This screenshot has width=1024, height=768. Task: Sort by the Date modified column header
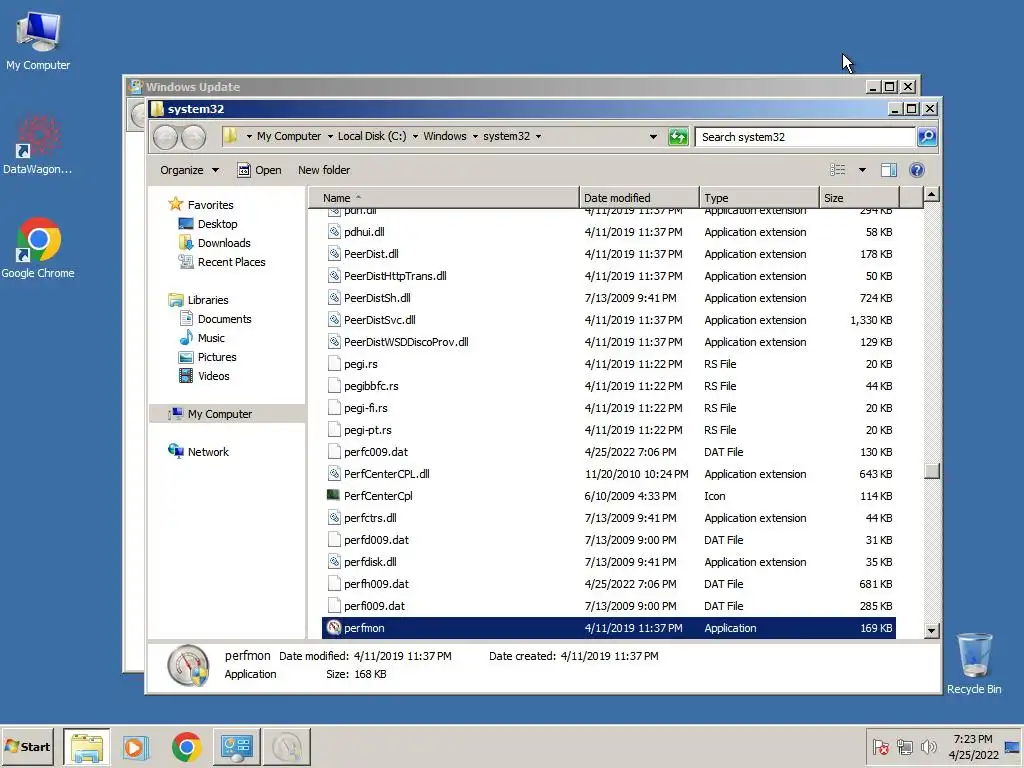point(639,198)
